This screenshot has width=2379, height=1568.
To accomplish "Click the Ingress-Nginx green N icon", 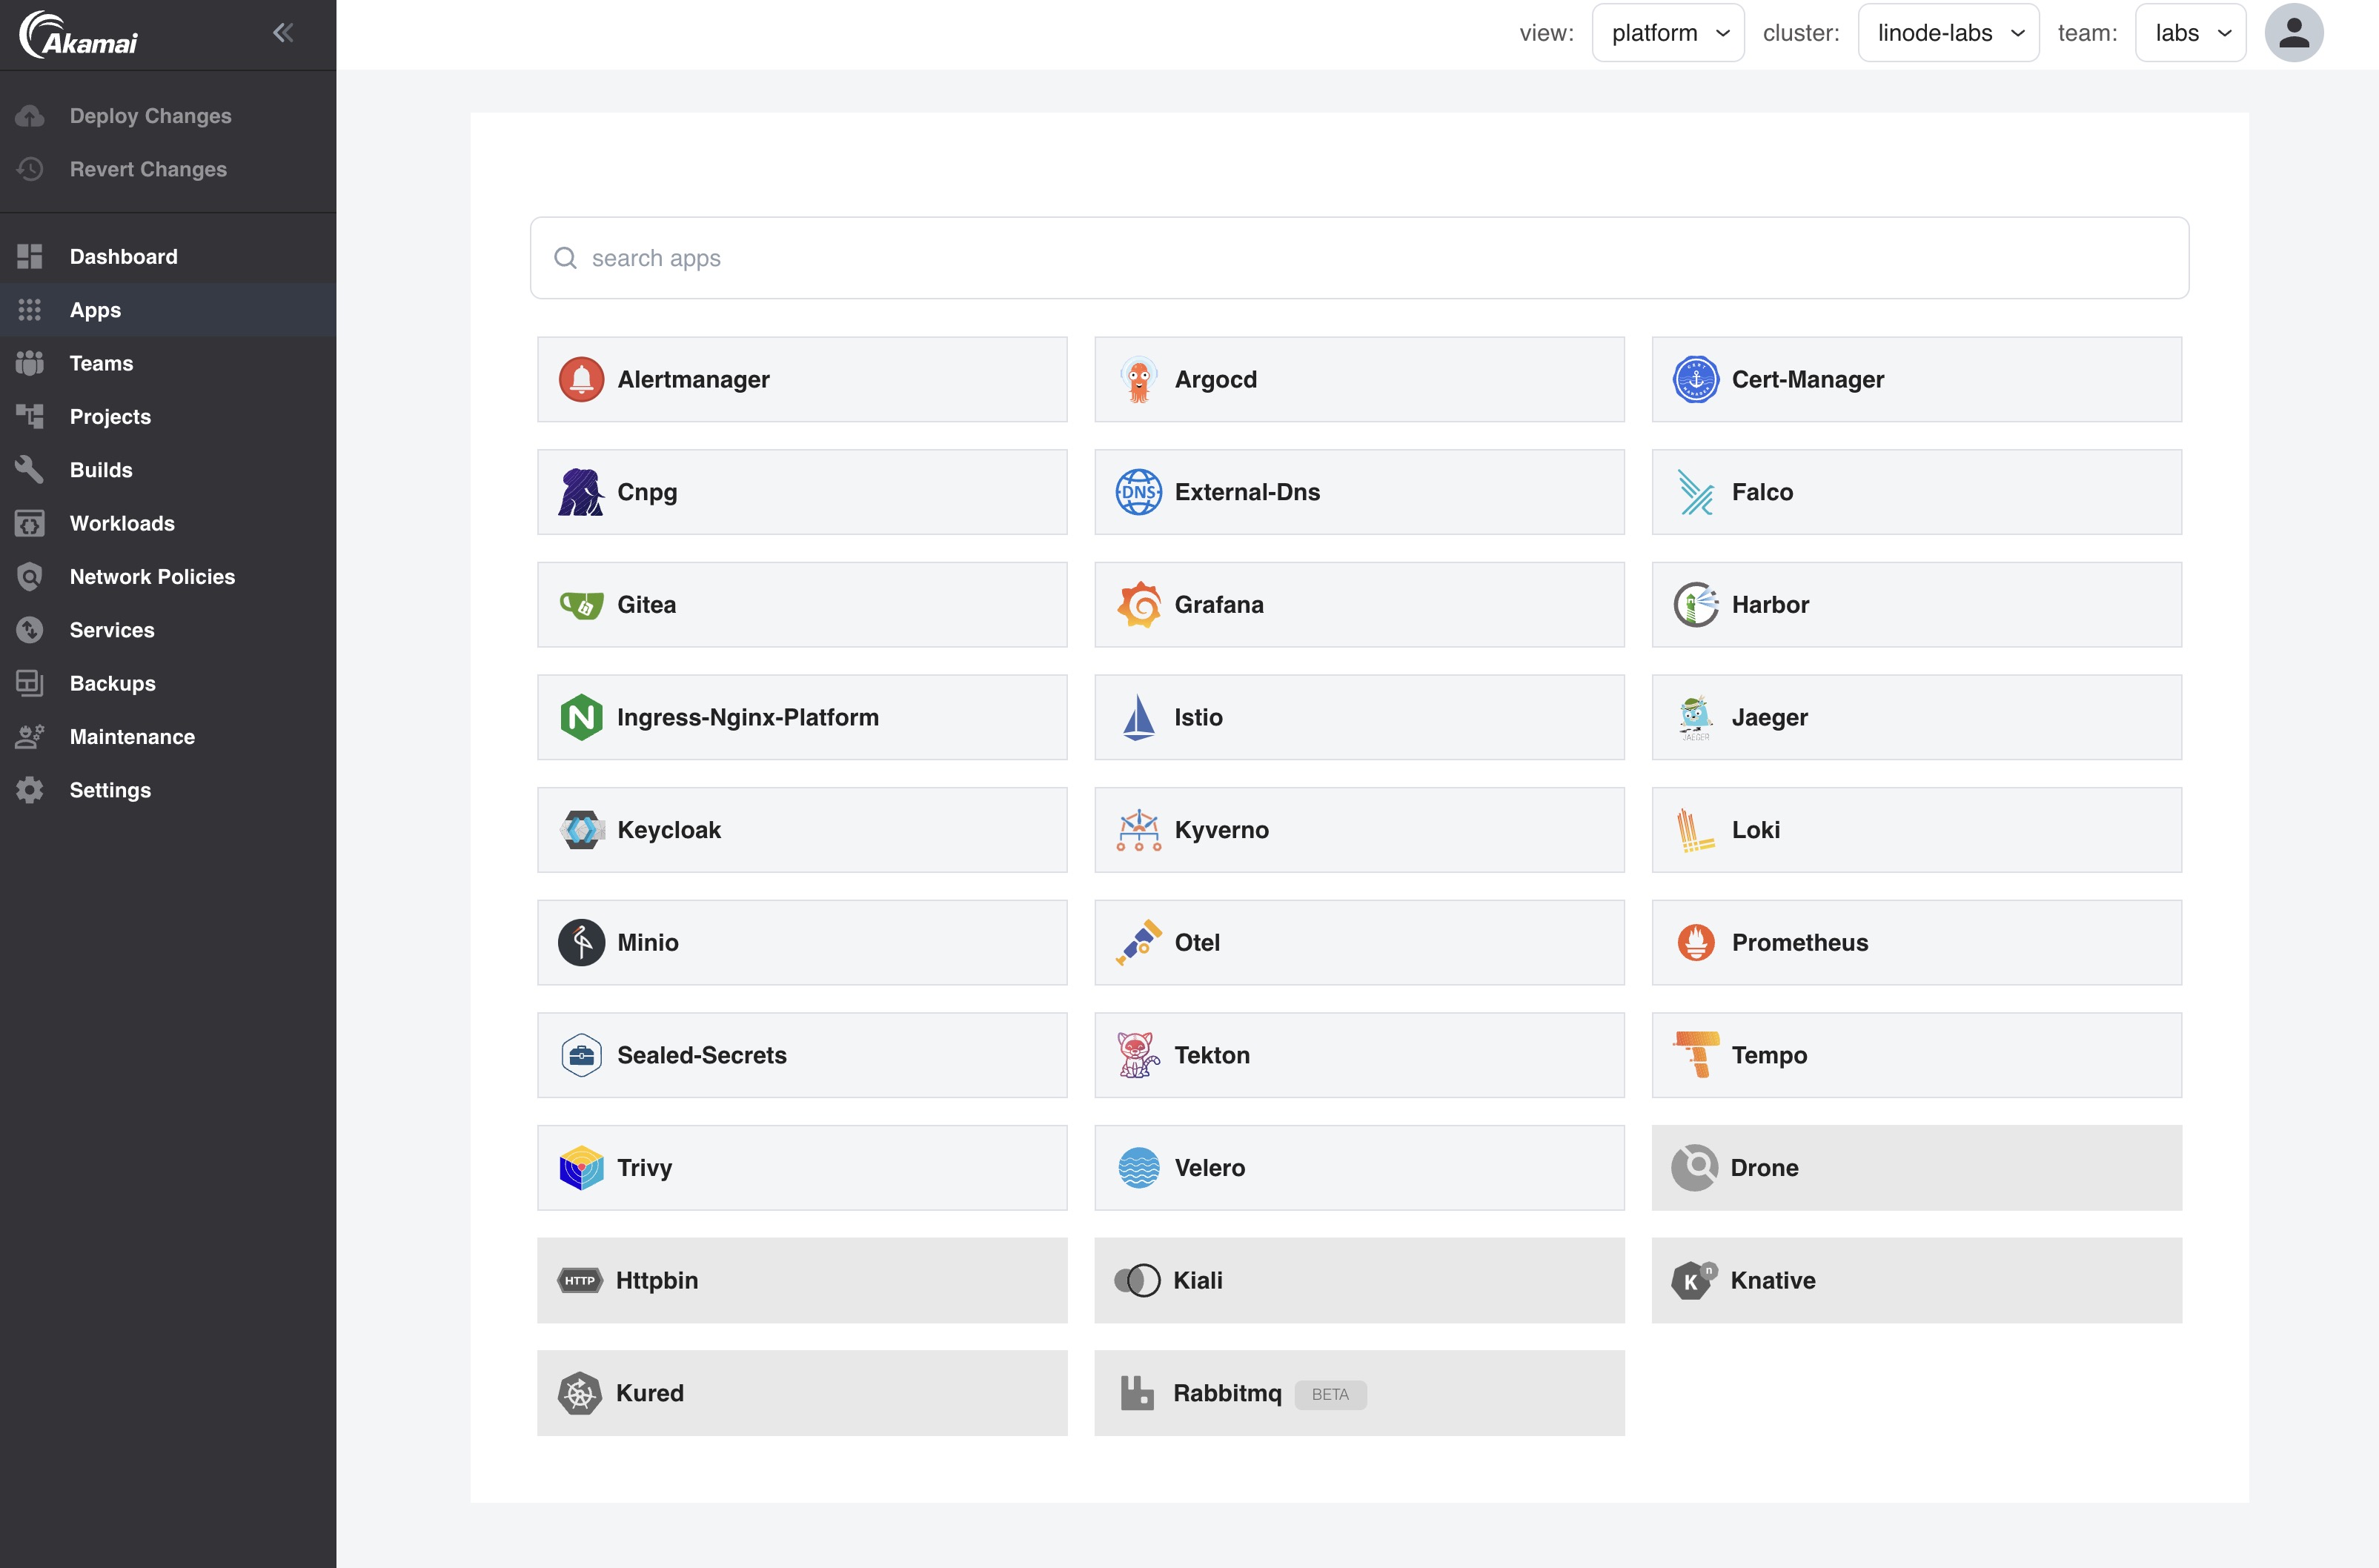I will [x=581, y=717].
